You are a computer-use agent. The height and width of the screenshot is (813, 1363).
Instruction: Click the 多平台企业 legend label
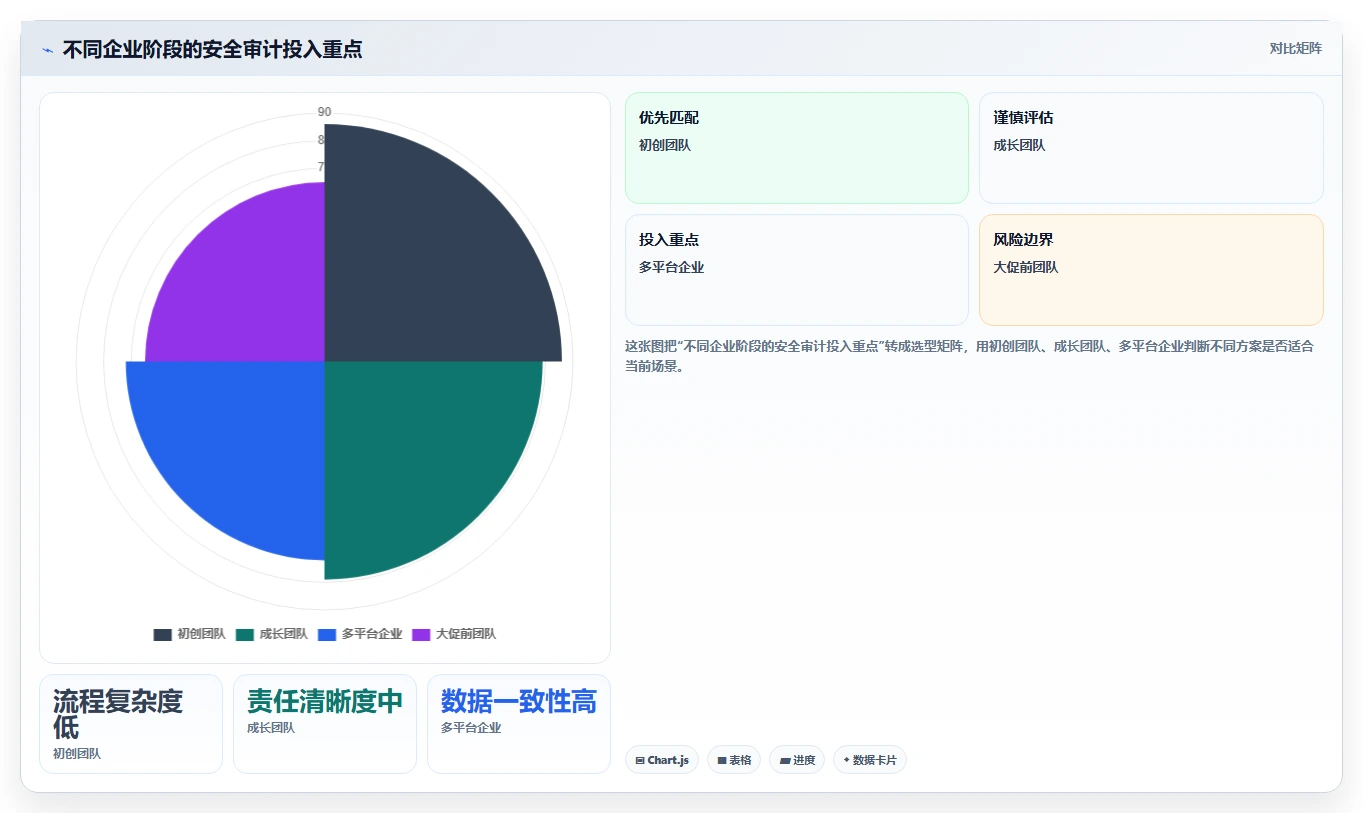tap(371, 634)
